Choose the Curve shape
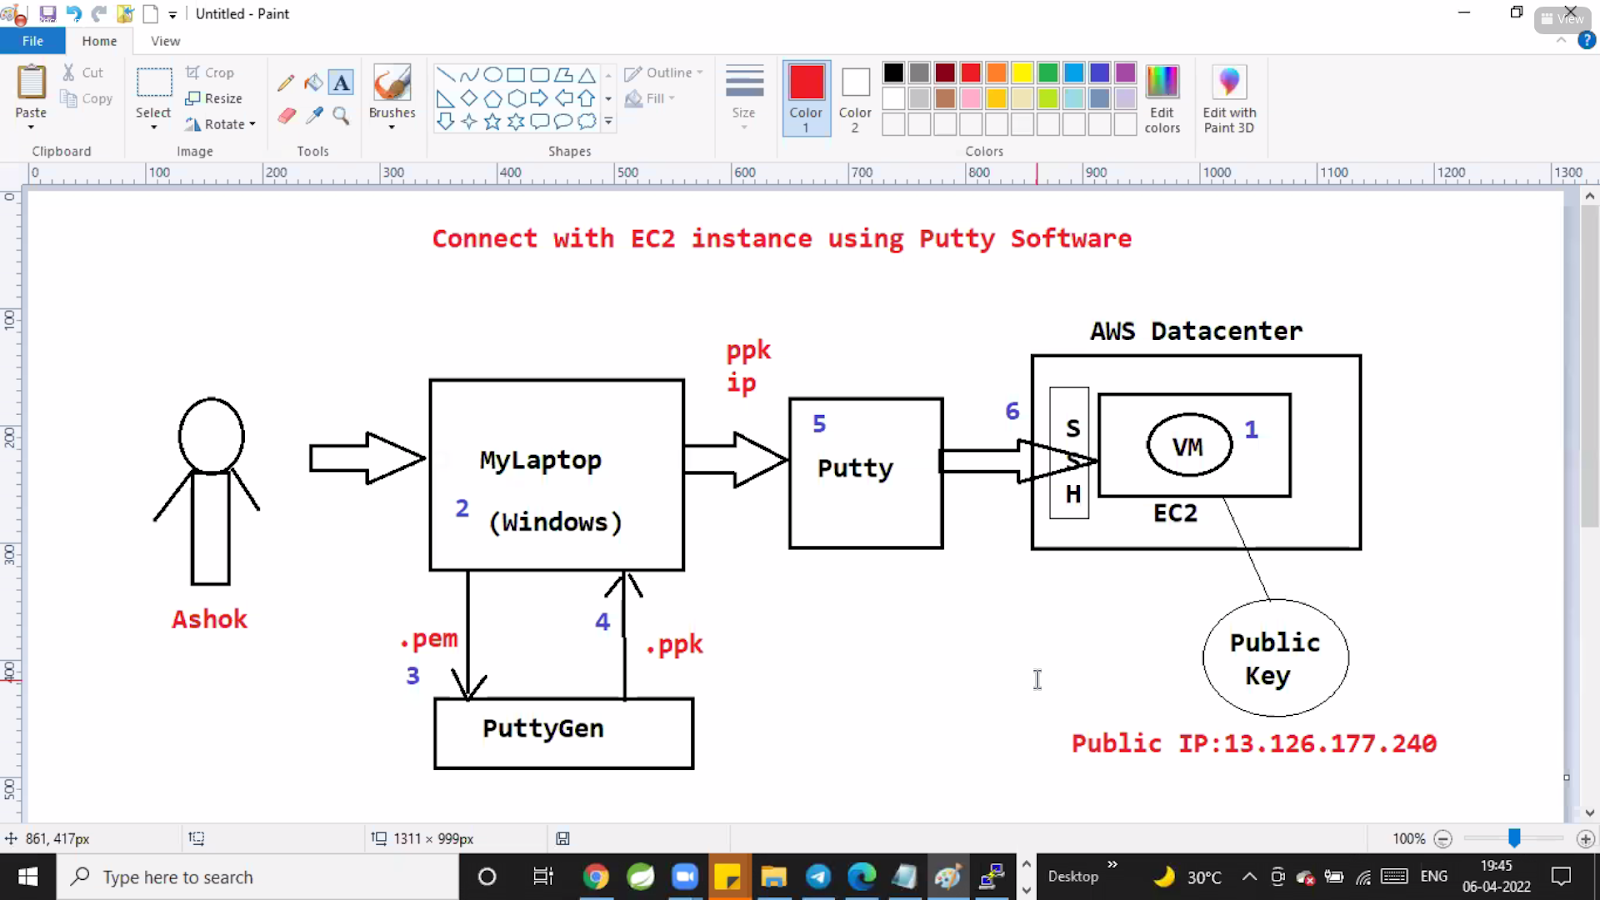 point(469,75)
